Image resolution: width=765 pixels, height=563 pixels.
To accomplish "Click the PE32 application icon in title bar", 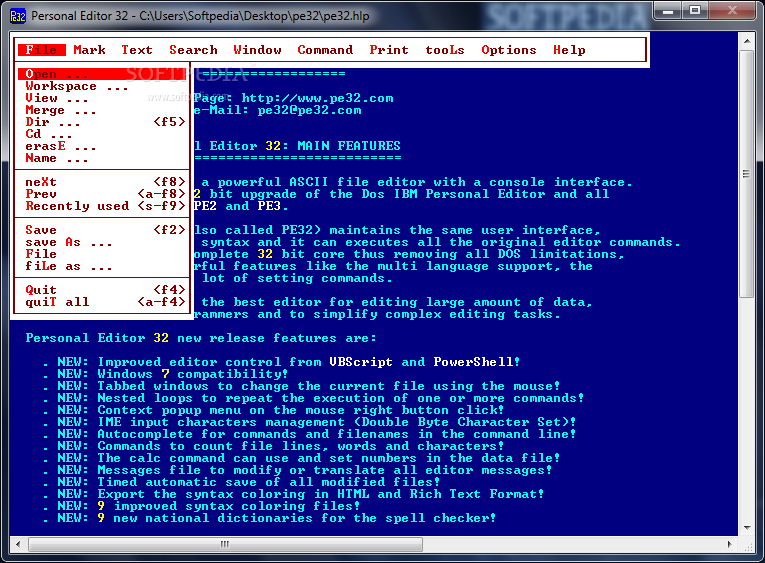I will (x=18, y=16).
